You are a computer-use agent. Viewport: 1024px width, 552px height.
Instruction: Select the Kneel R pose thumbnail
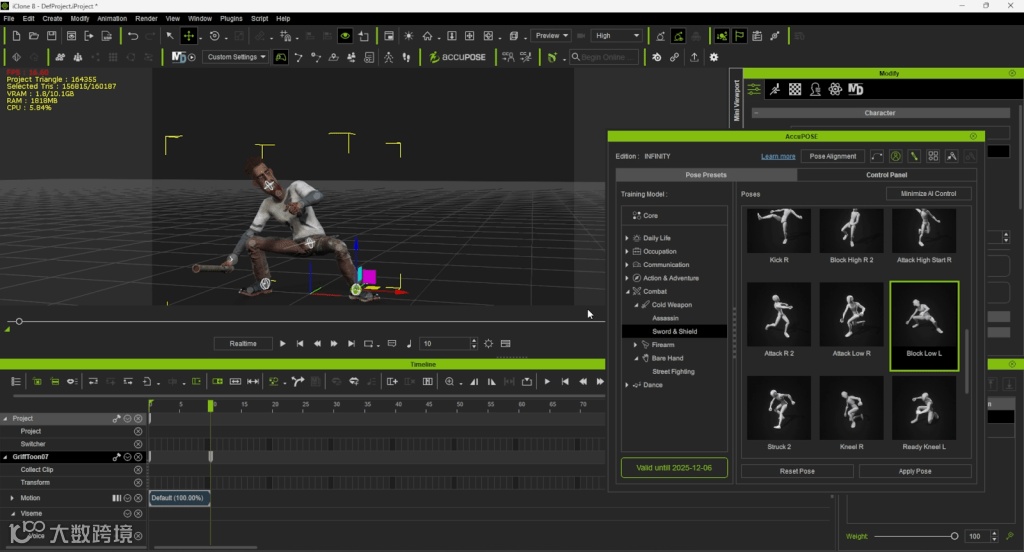point(851,409)
